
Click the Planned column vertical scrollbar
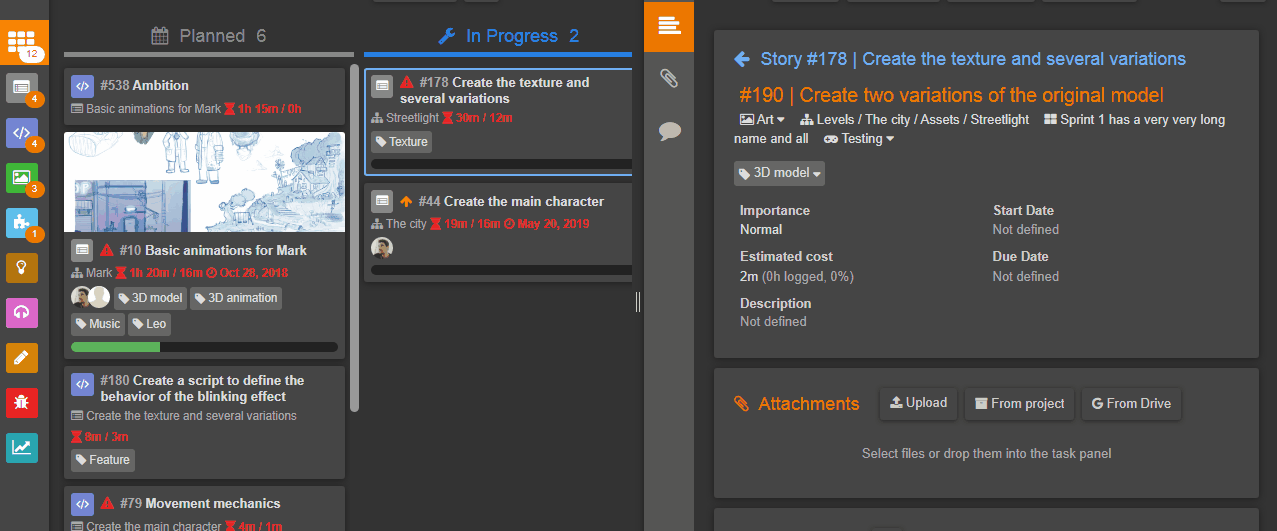point(354,240)
